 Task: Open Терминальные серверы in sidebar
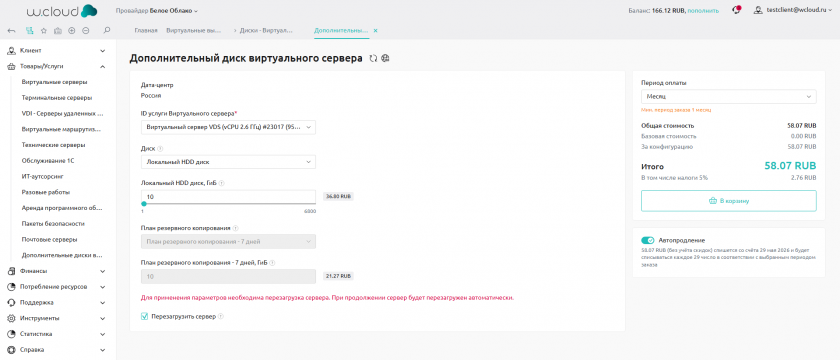pos(57,98)
